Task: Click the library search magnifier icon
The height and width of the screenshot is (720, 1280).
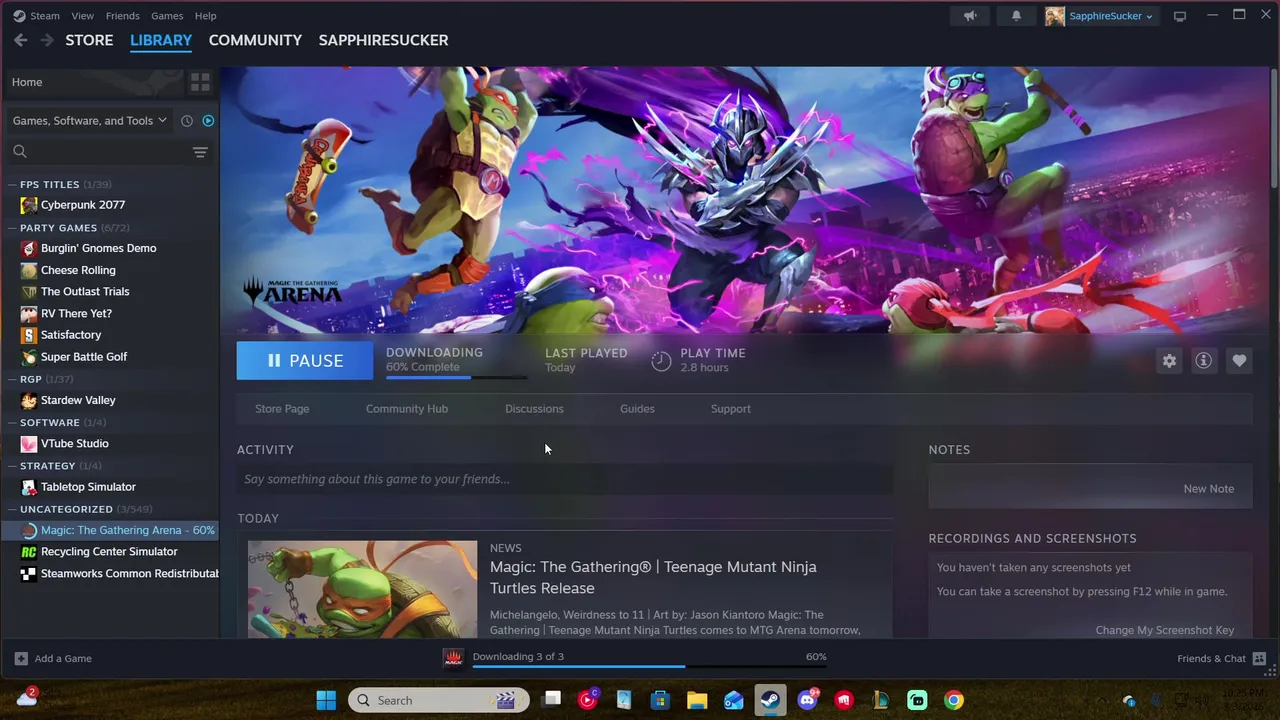Action: click(x=20, y=152)
